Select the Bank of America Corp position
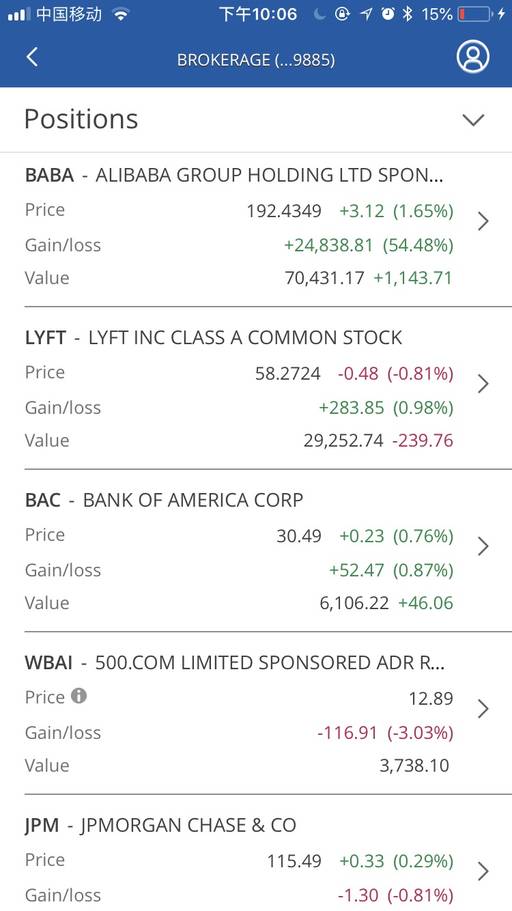 (256, 551)
